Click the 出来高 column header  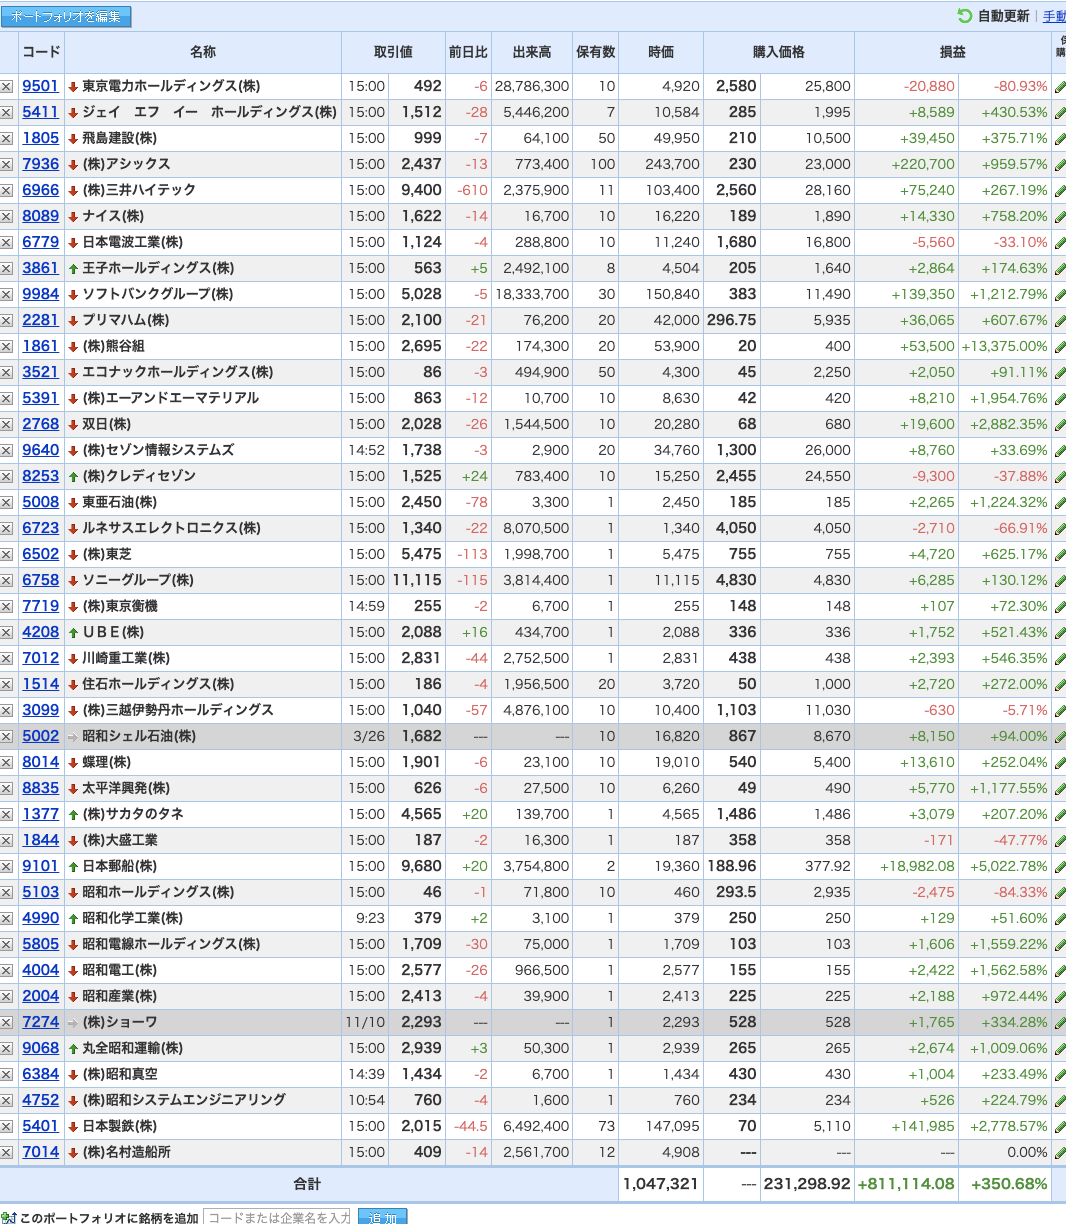click(532, 52)
